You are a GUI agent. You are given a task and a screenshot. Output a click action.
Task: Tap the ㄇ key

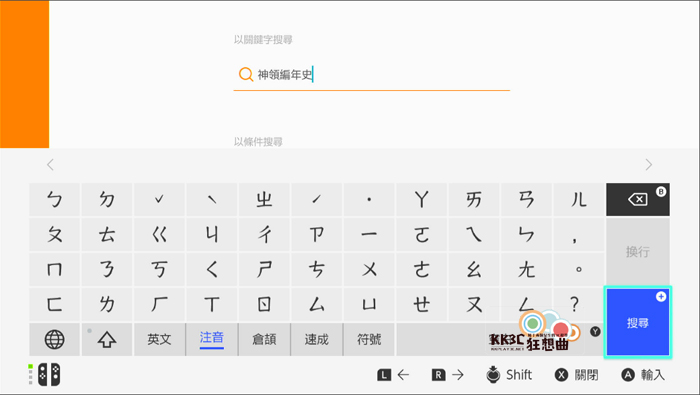click(54, 269)
